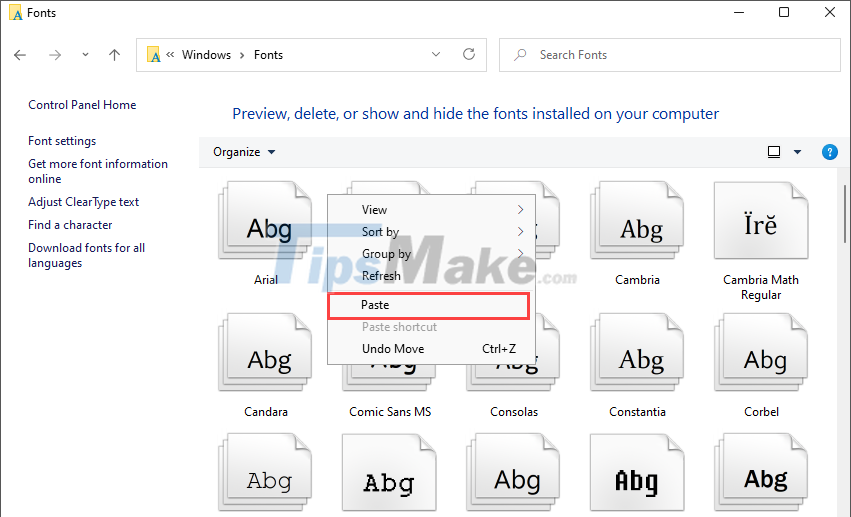The image size is (851, 517).
Task: Change your view icon button
Action: tap(774, 152)
